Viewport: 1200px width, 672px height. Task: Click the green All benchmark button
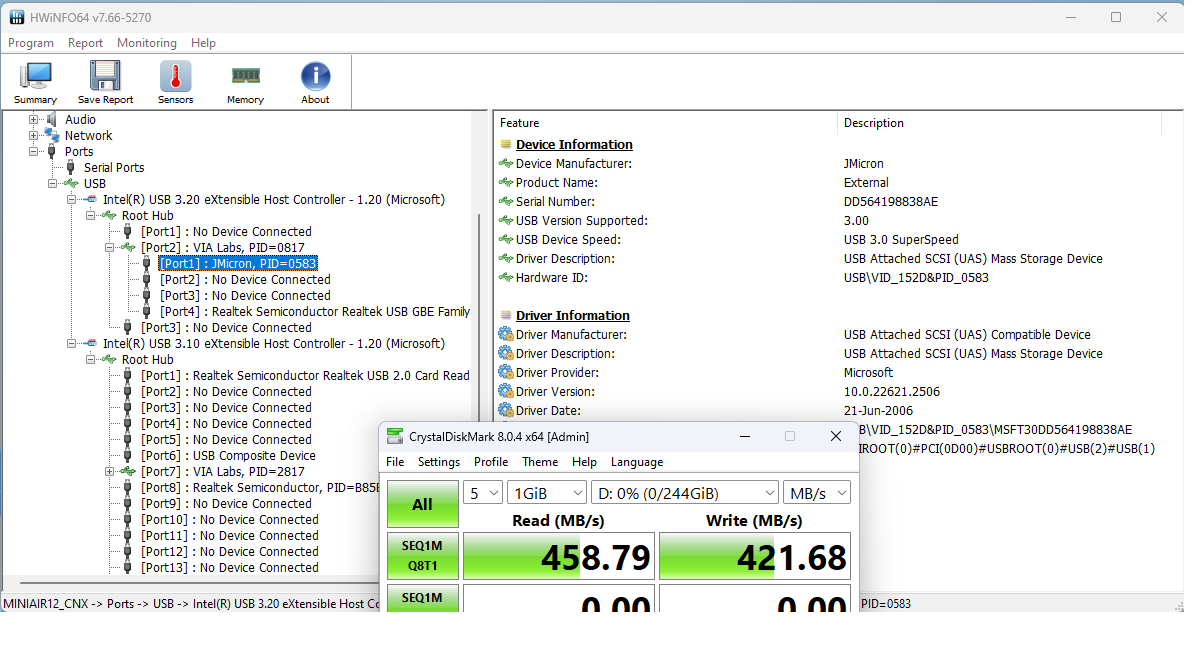coord(423,505)
